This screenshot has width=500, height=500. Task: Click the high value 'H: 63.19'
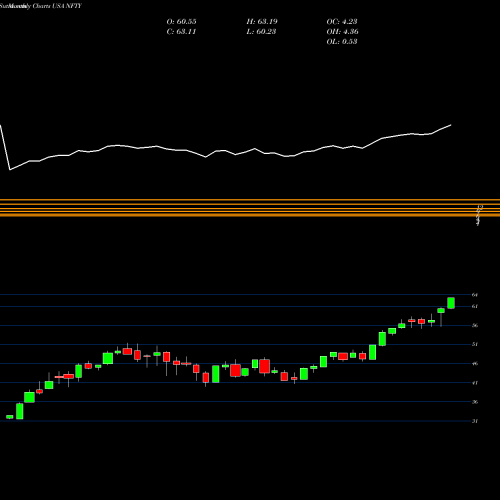tap(262, 22)
